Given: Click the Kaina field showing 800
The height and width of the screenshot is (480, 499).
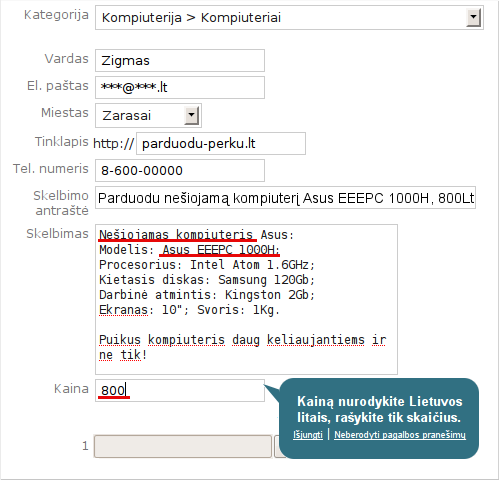Looking at the screenshot, I should click(180, 390).
